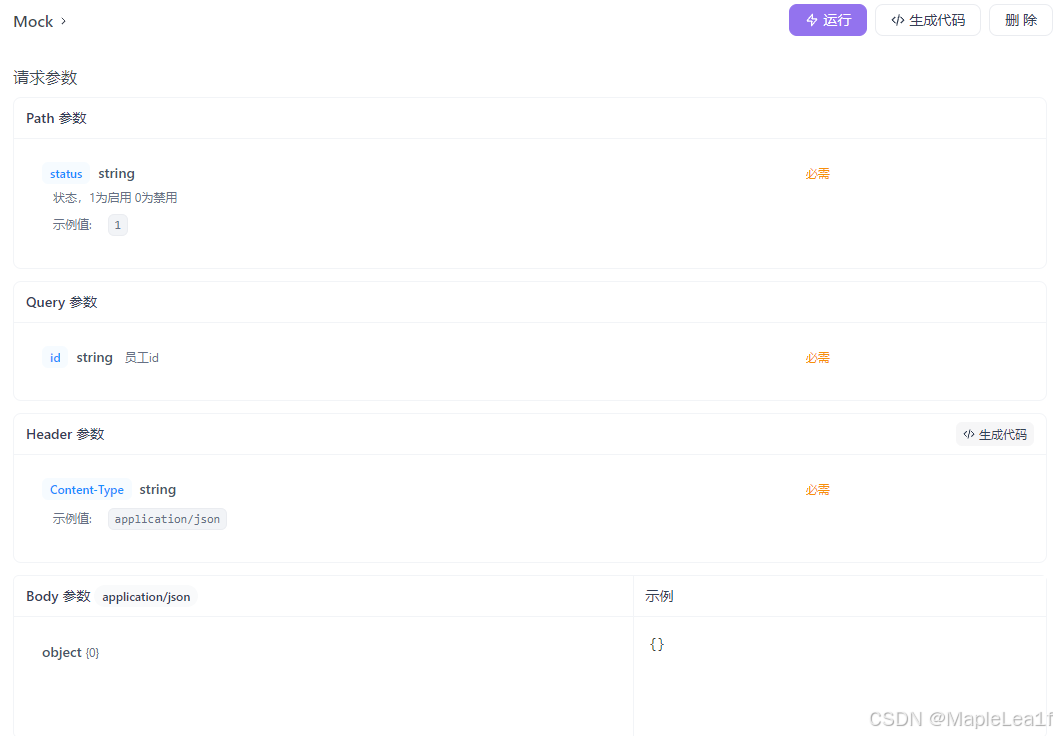Click the application/json tag beside Body 参数
Viewport: 1057px width, 736px height.
click(146, 596)
